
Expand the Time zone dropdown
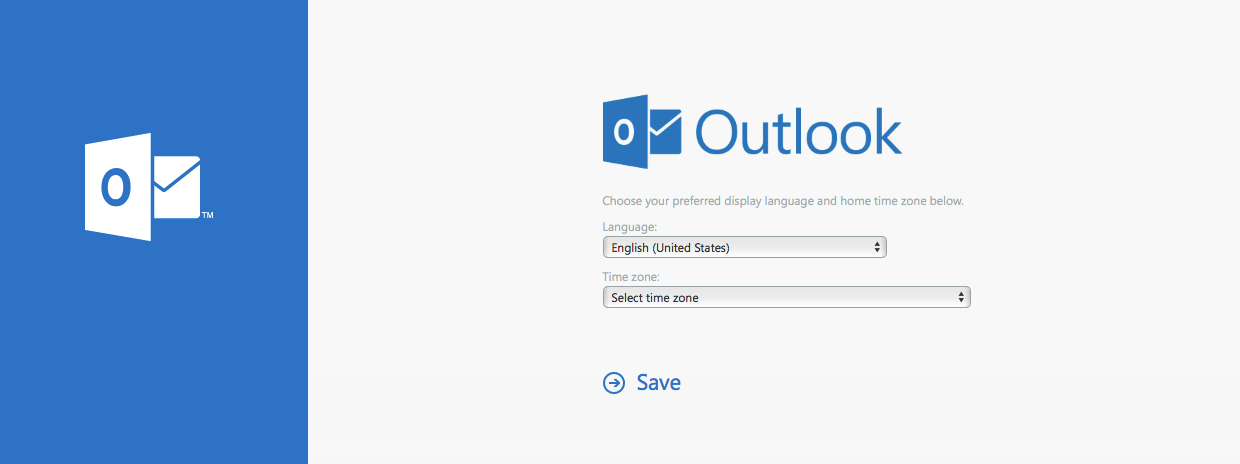coord(786,297)
